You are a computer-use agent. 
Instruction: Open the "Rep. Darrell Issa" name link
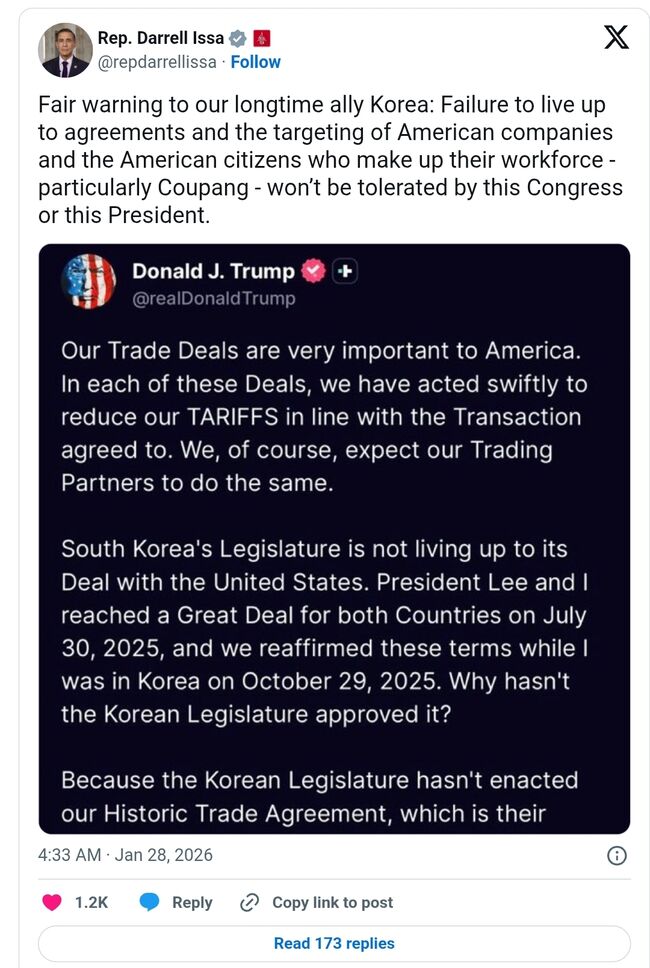[160, 39]
